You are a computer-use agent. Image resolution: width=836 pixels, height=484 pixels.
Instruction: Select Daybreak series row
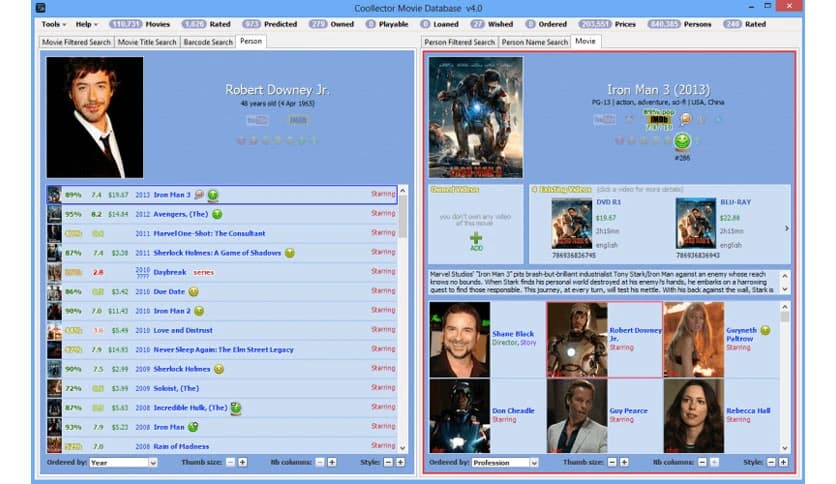222,272
